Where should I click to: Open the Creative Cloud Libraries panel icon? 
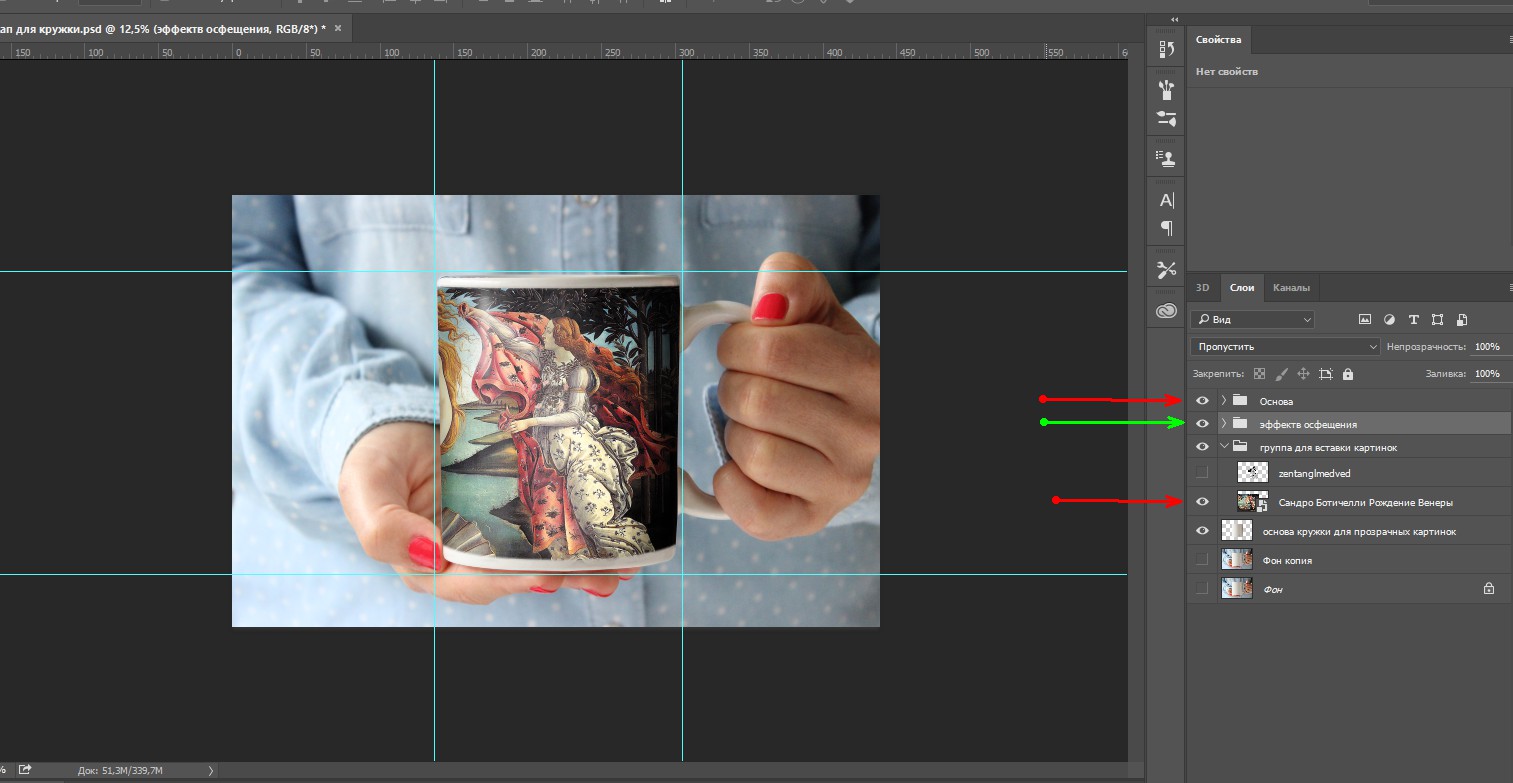(1166, 311)
